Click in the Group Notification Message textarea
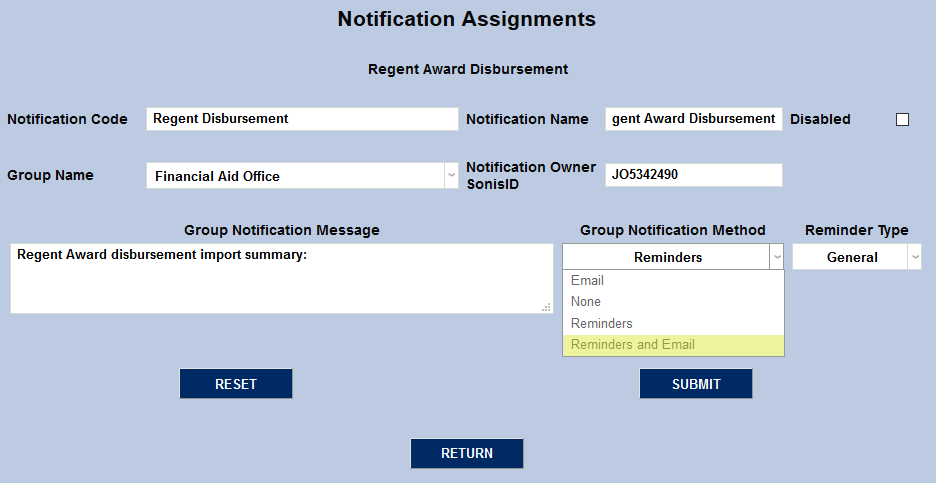Screen dimensions: 936x483 tap(282, 278)
